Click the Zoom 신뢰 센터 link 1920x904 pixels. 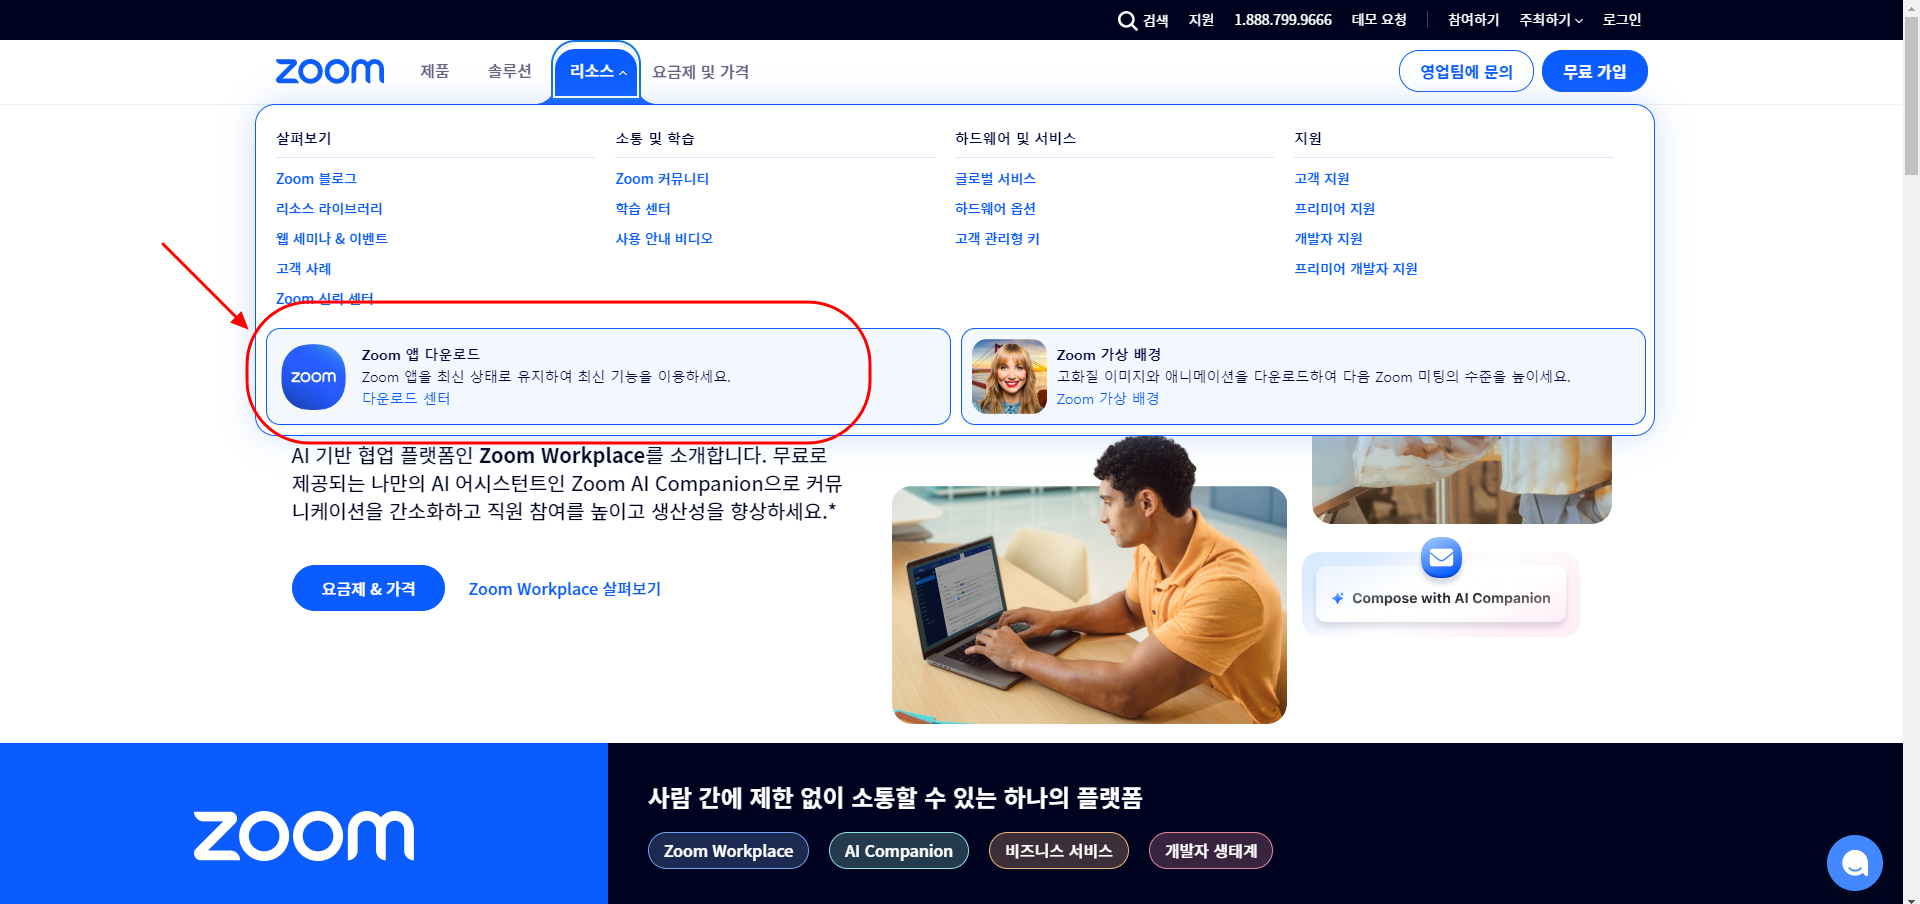pyautogui.click(x=324, y=299)
